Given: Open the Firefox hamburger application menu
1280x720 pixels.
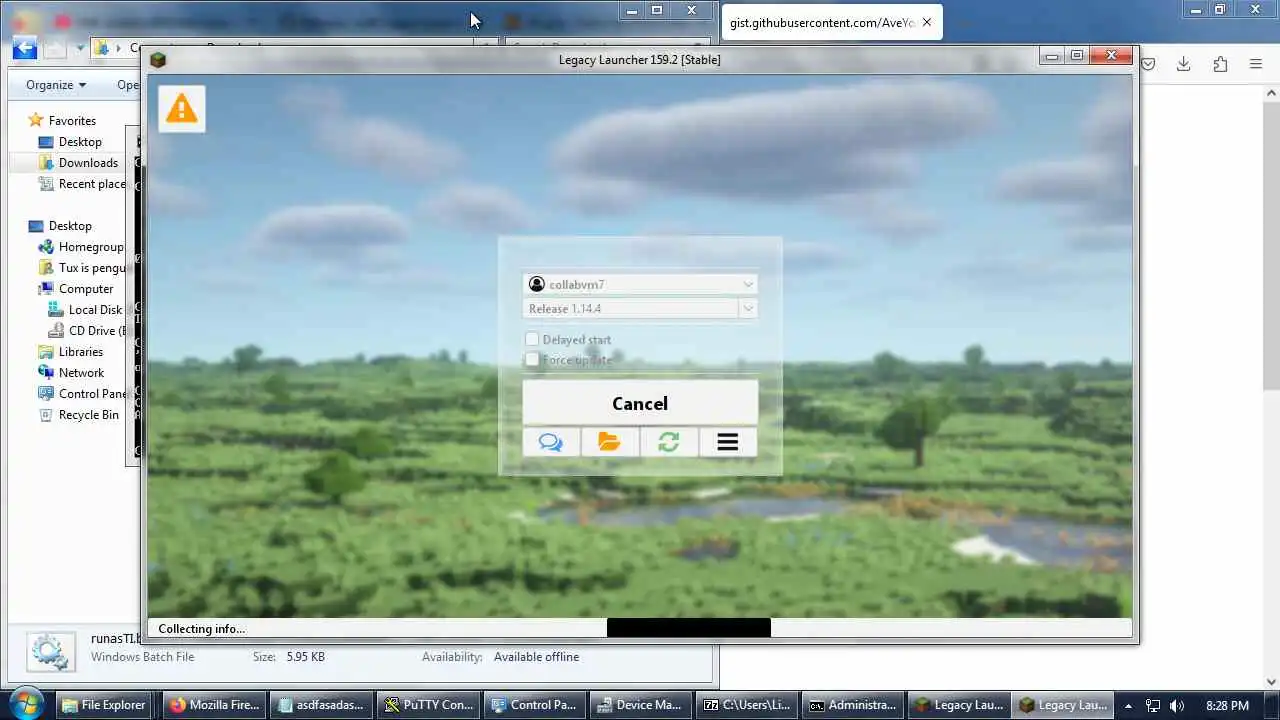Looking at the screenshot, I should [x=1256, y=64].
